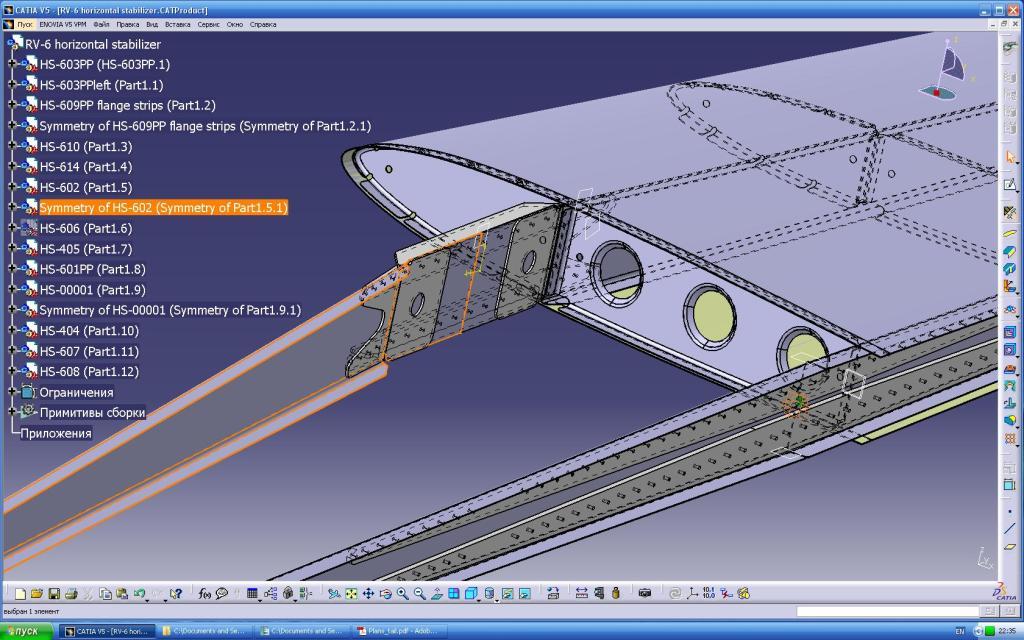
Task: Select the Pan view tool
Action: coord(368,594)
